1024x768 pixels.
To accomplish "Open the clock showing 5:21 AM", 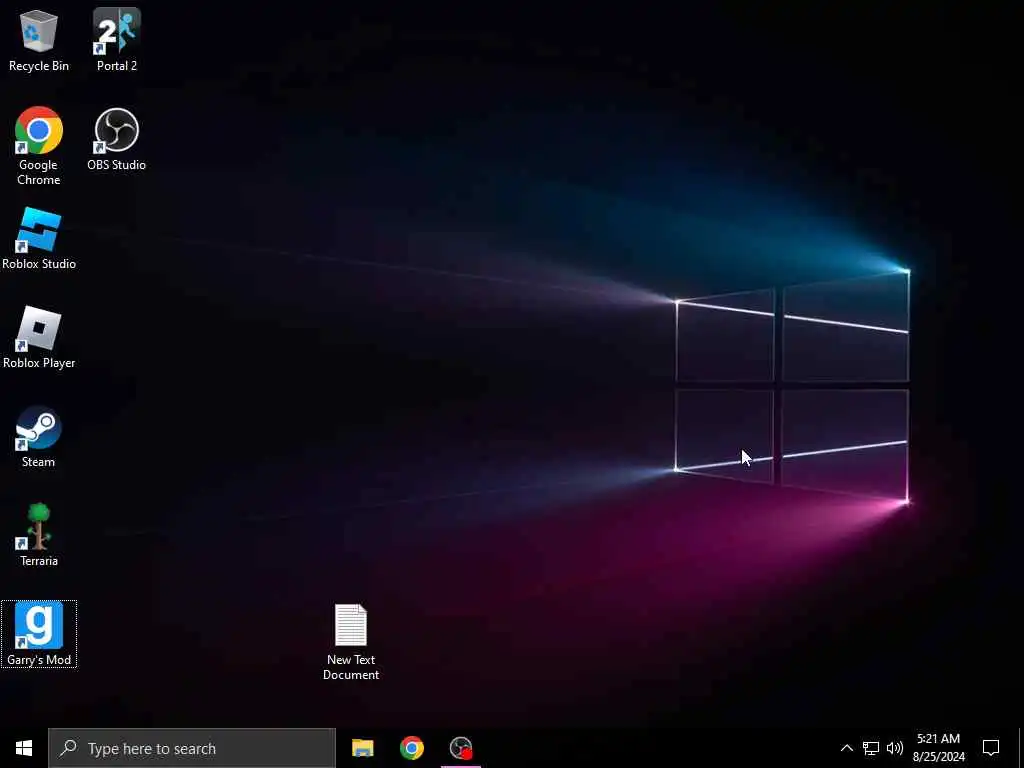I will pyautogui.click(x=938, y=748).
